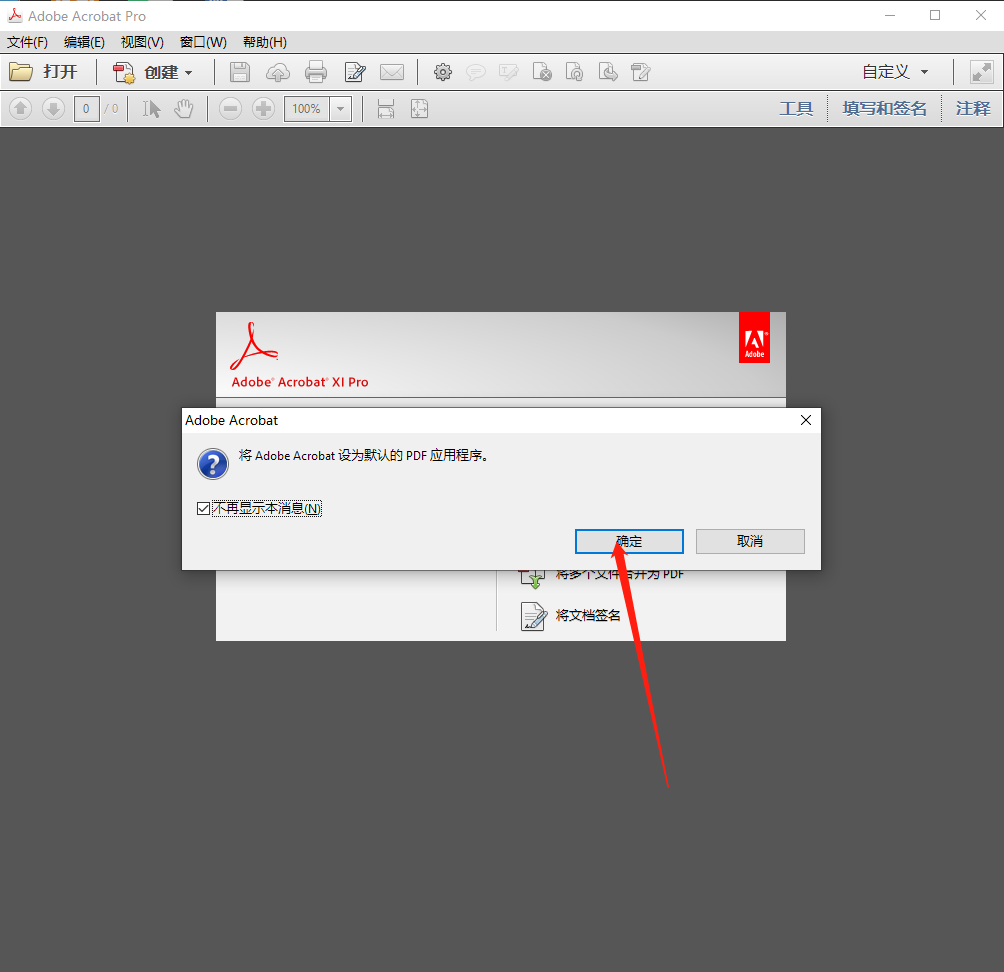The image size is (1004, 972).
Task: Confirm with the 确定 button
Action: tap(629, 541)
